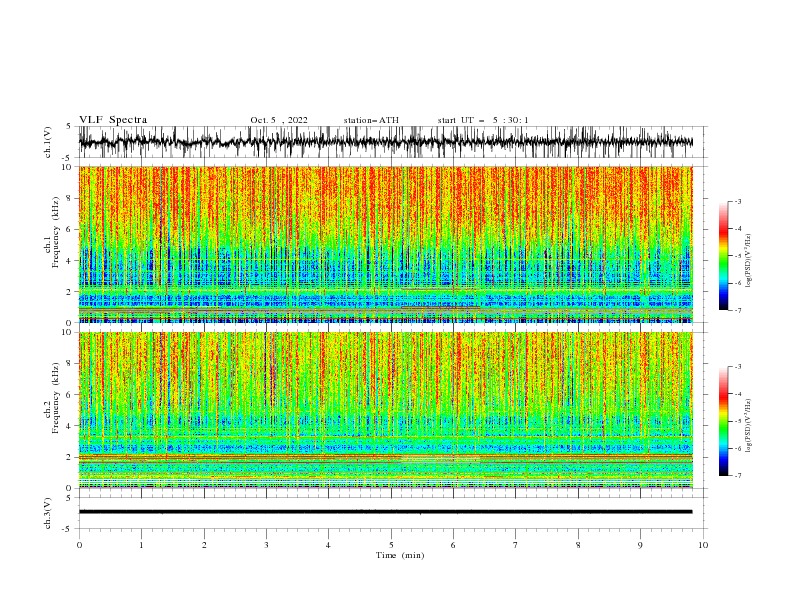
Task: Click time axis tick label "1"
Action: point(141,545)
